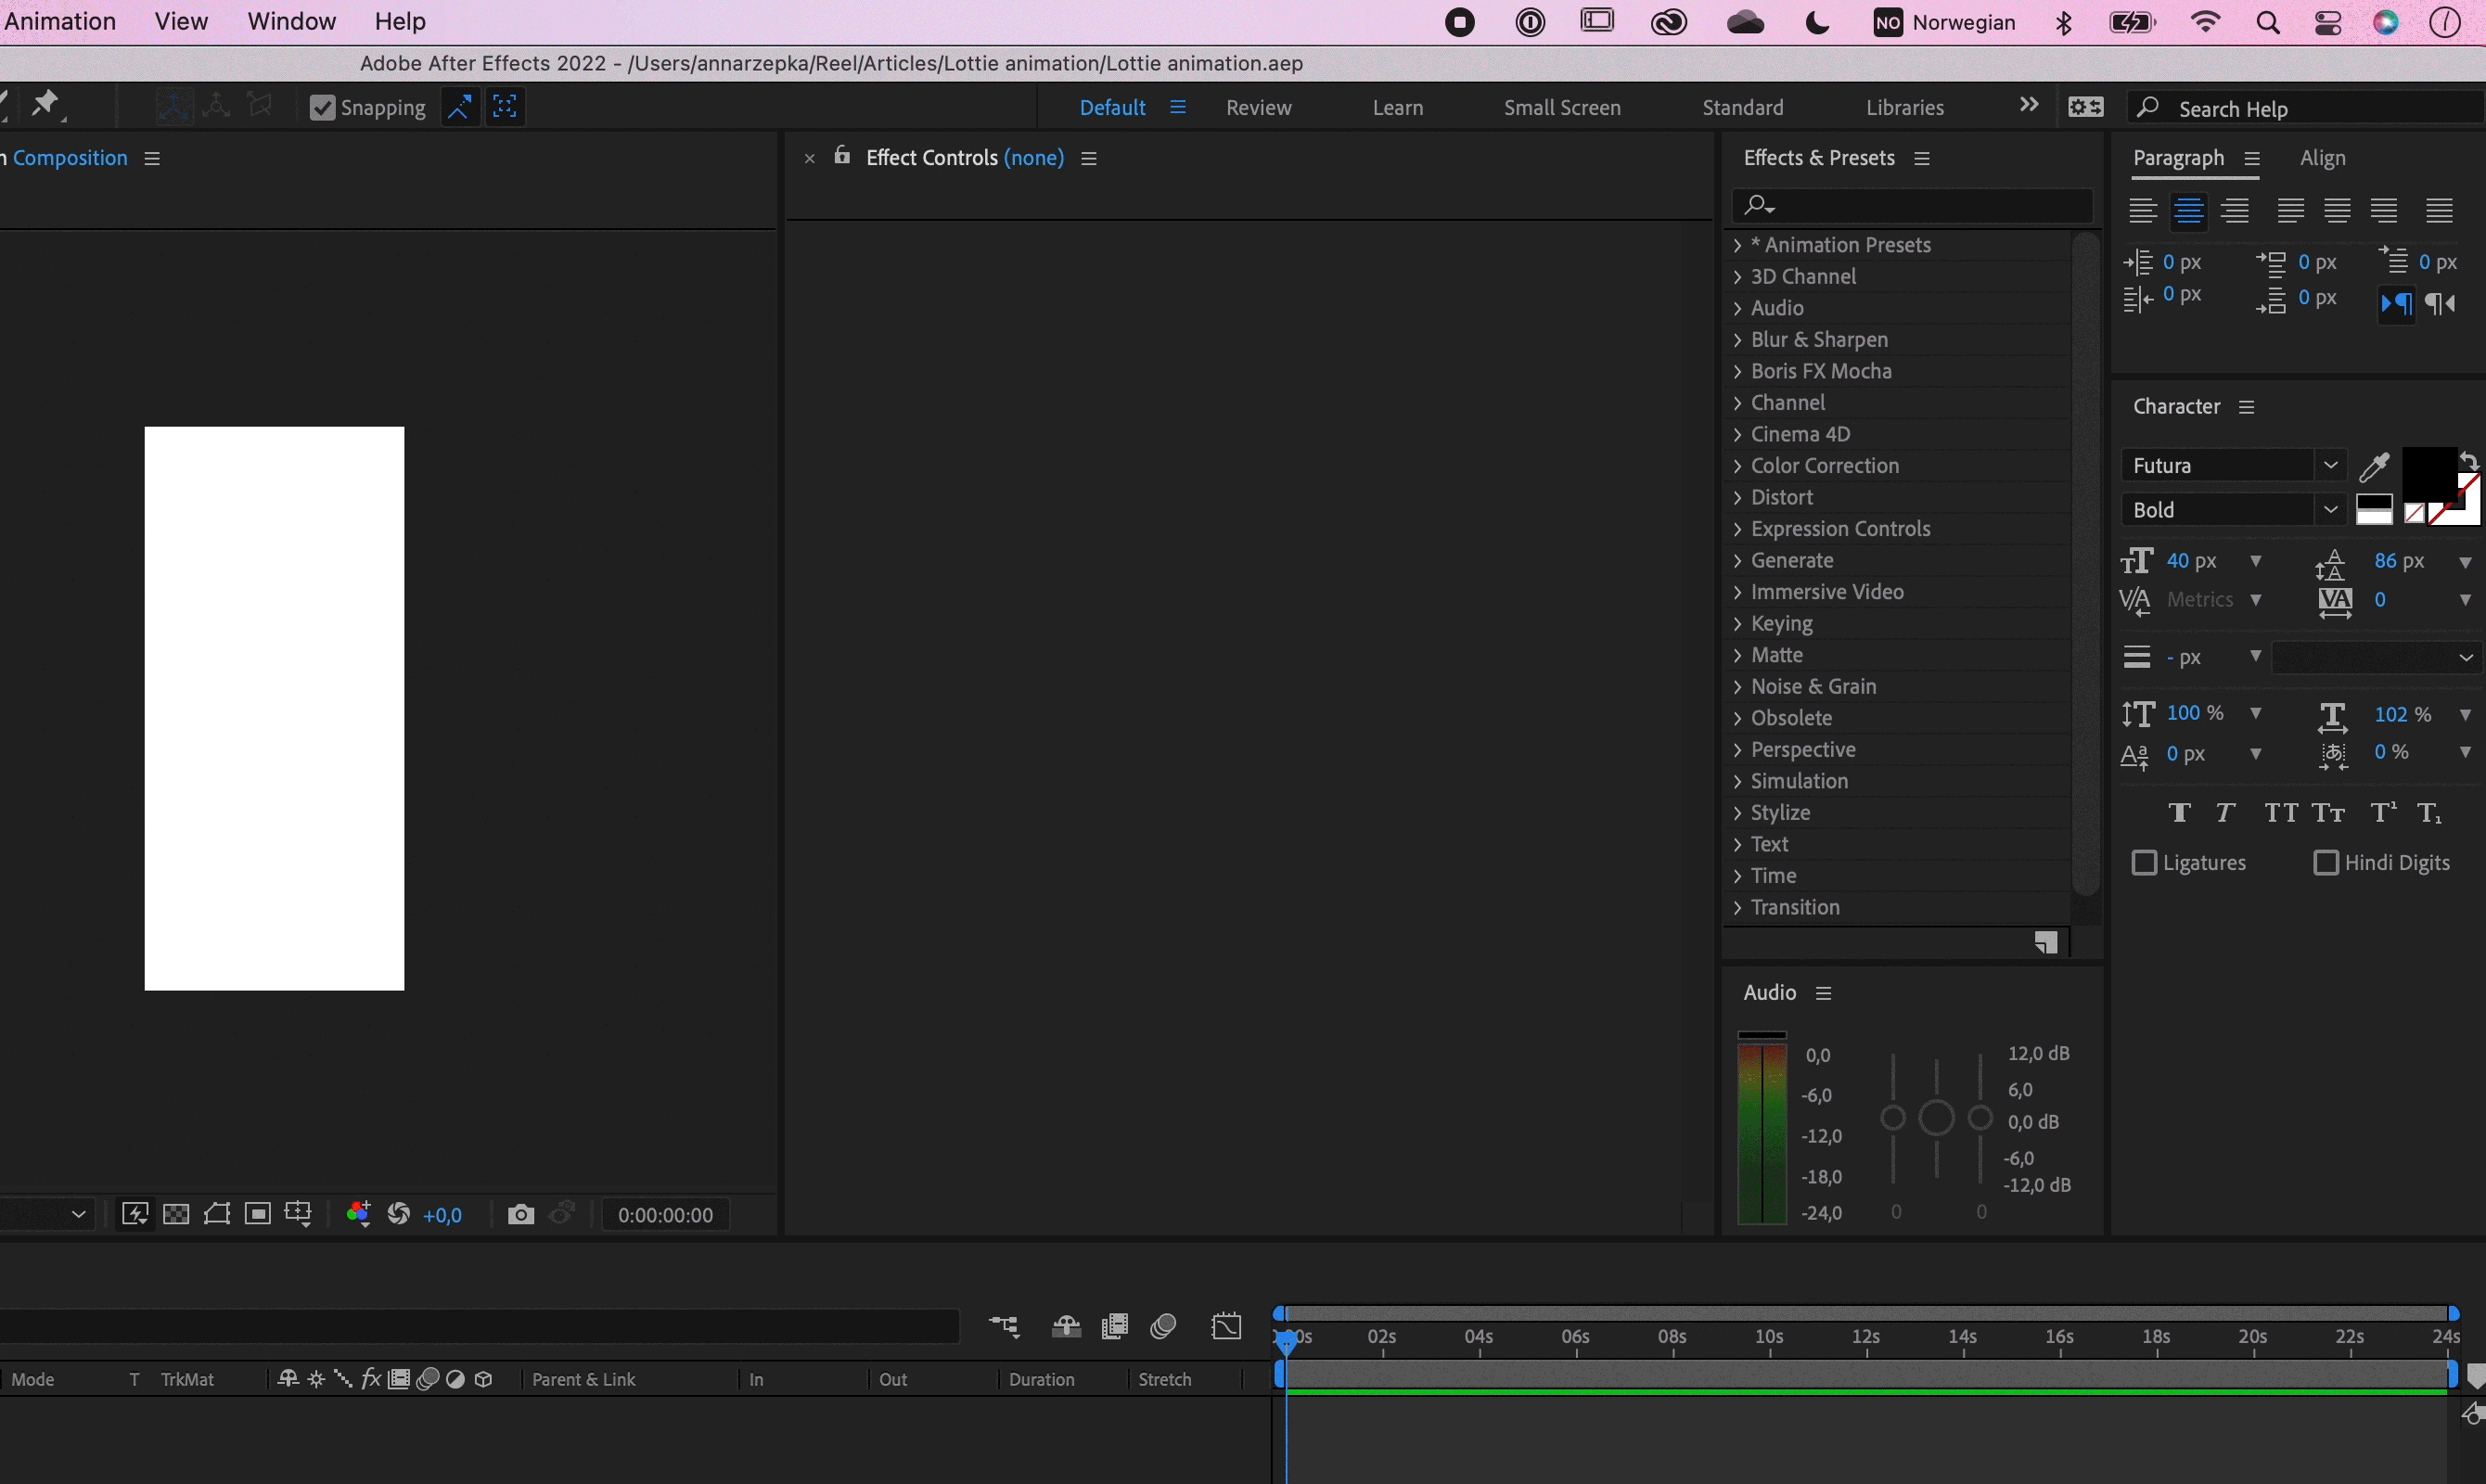Image resolution: width=2486 pixels, height=1484 pixels.
Task: Click the Effects & Presets search field
Action: [x=1912, y=205]
